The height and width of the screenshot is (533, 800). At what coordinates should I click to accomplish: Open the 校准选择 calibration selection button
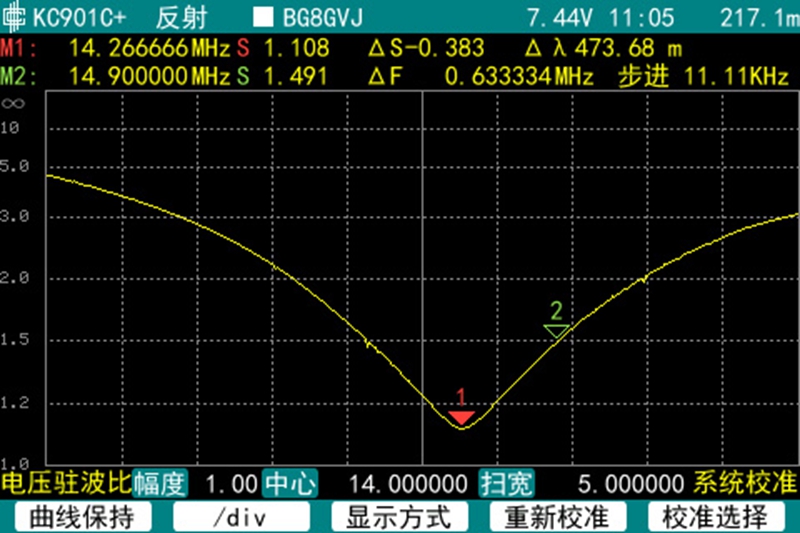pos(716,517)
